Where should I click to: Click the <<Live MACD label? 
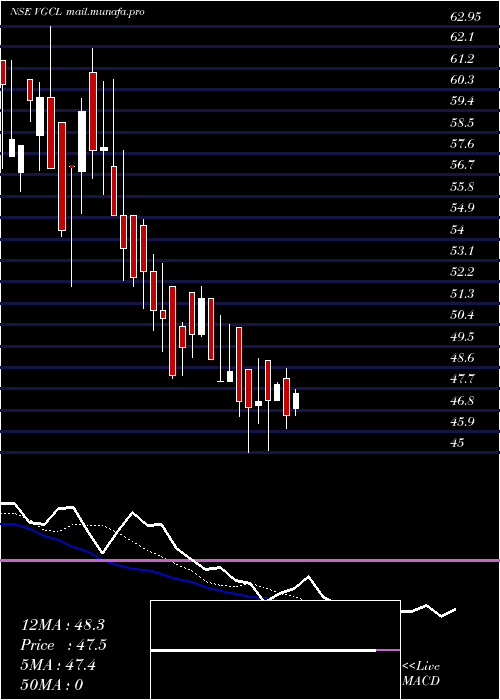(421, 674)
